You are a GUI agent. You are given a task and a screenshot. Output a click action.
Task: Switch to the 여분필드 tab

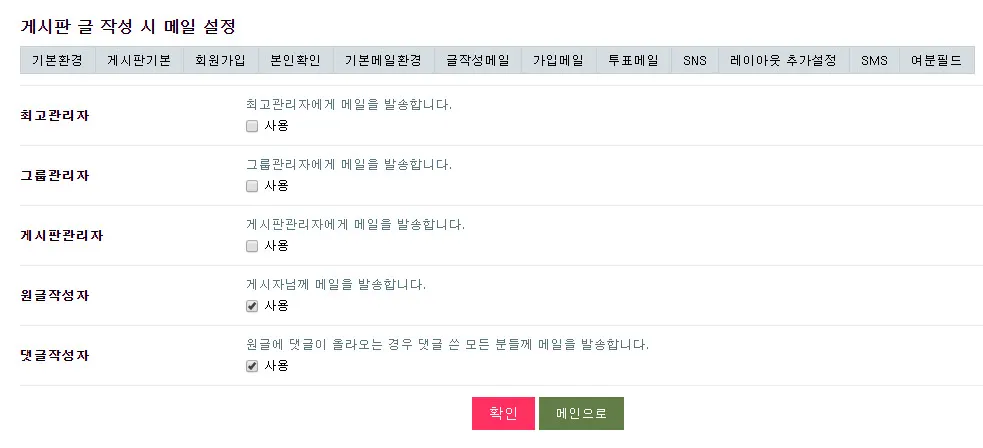coord(936,60)
